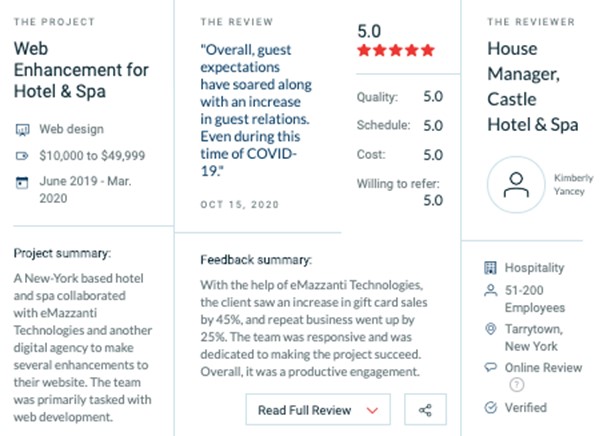
Task: Click the Hospitality industry label
Action: [x=534, y=268]
